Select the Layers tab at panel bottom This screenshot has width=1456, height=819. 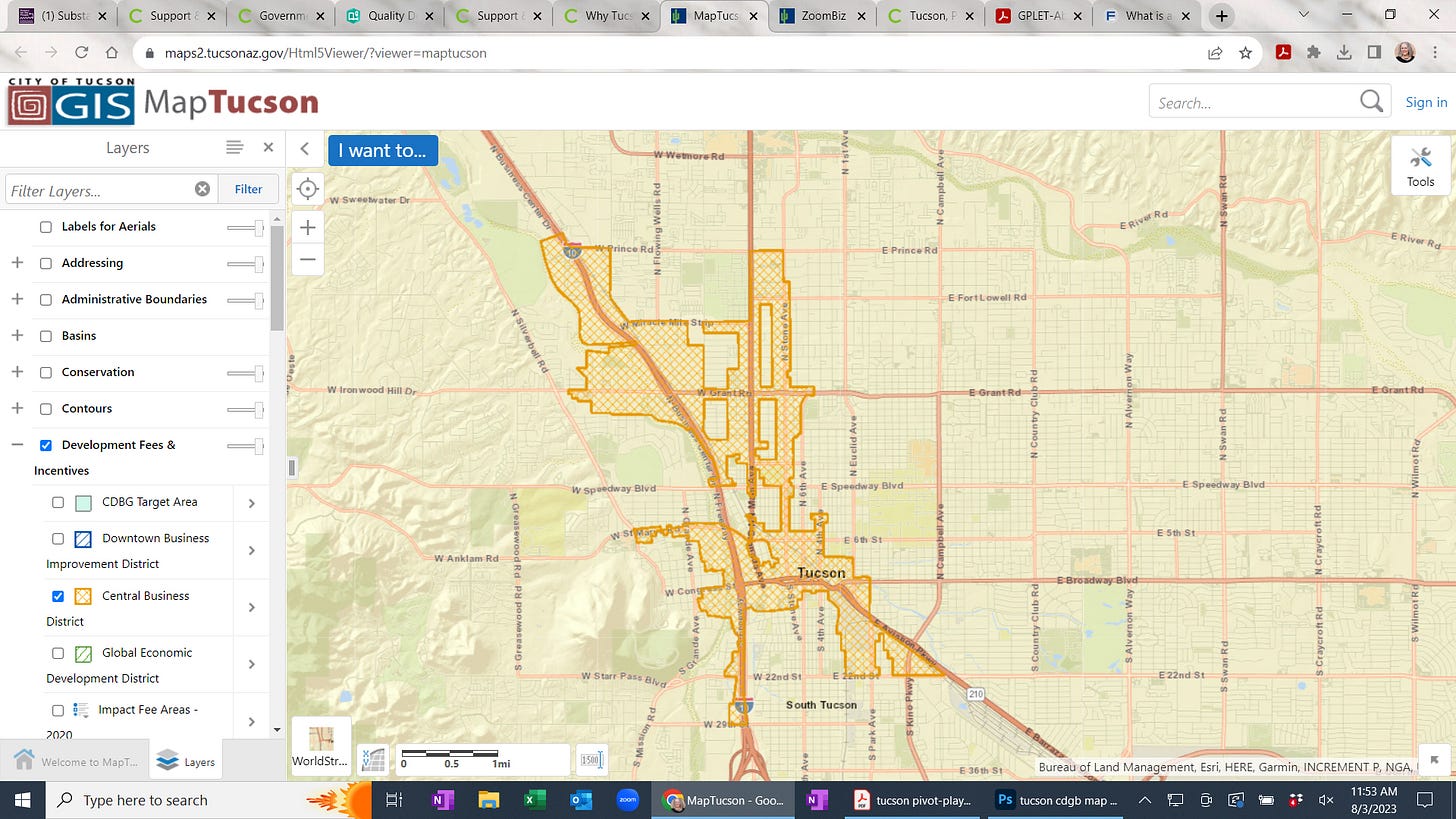[x=188, y=761]
